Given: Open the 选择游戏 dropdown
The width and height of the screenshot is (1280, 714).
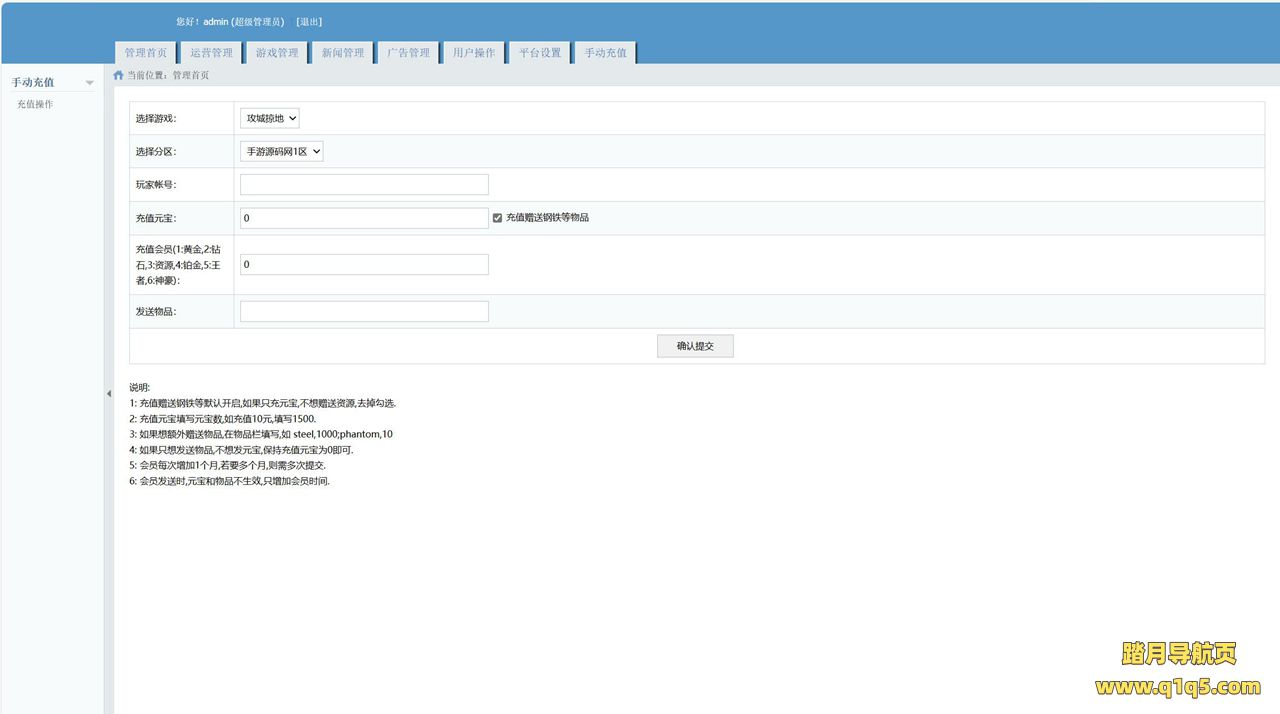Looking at the screenshot, I should tap(269, 118).
